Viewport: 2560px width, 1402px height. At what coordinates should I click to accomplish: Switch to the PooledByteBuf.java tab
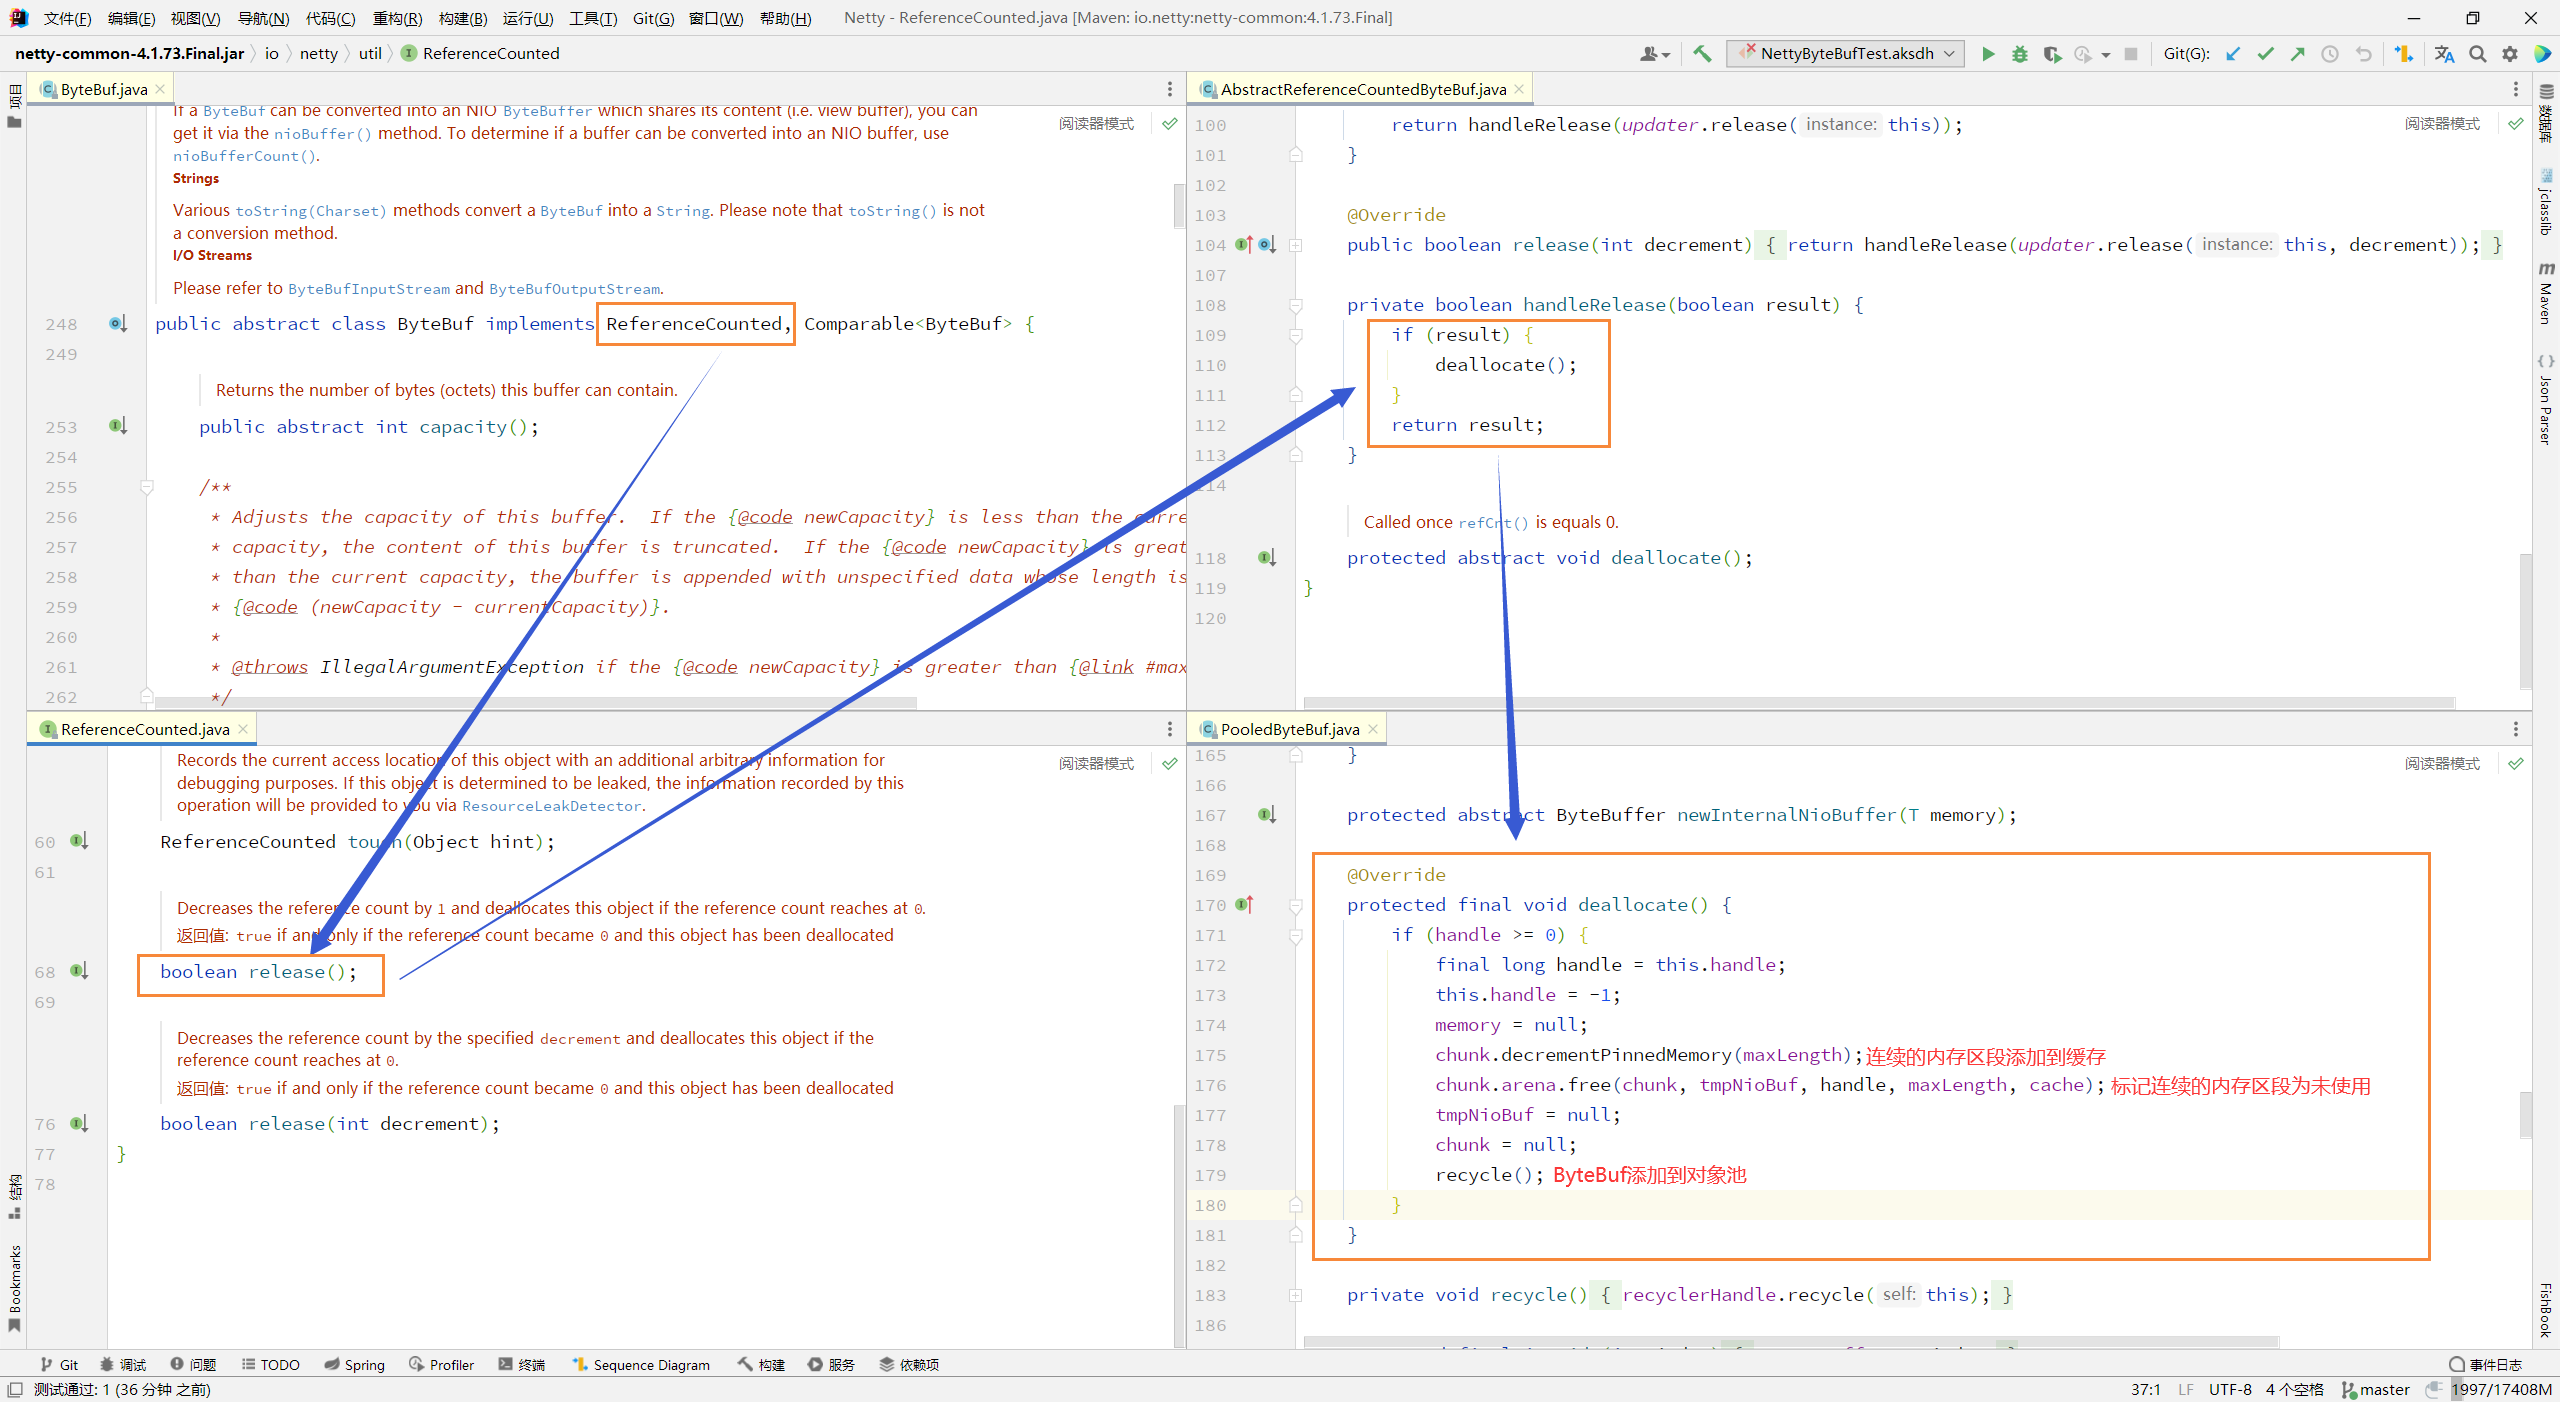click(x=1289, y=730)
